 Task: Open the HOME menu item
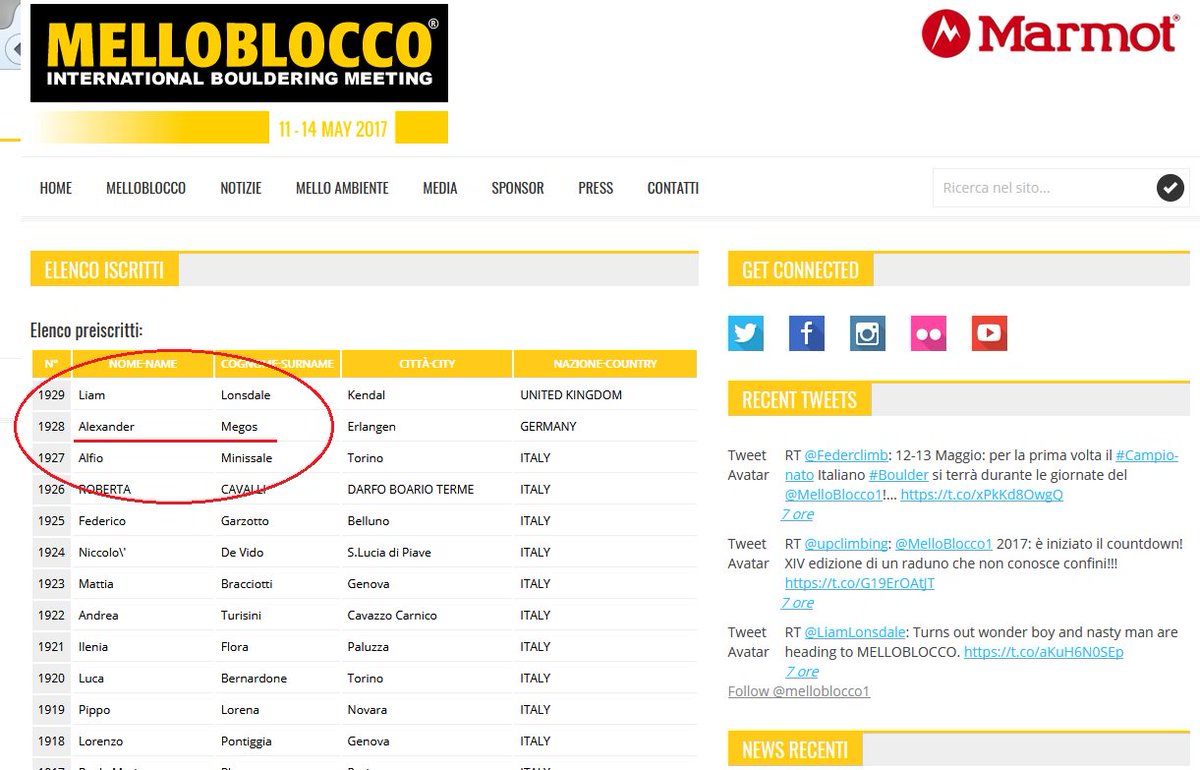(56, 188)
